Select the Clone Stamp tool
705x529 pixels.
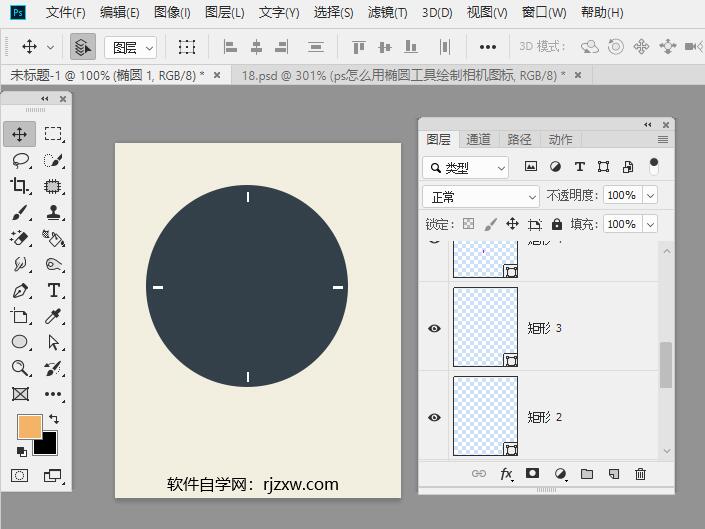pos(53,212)
